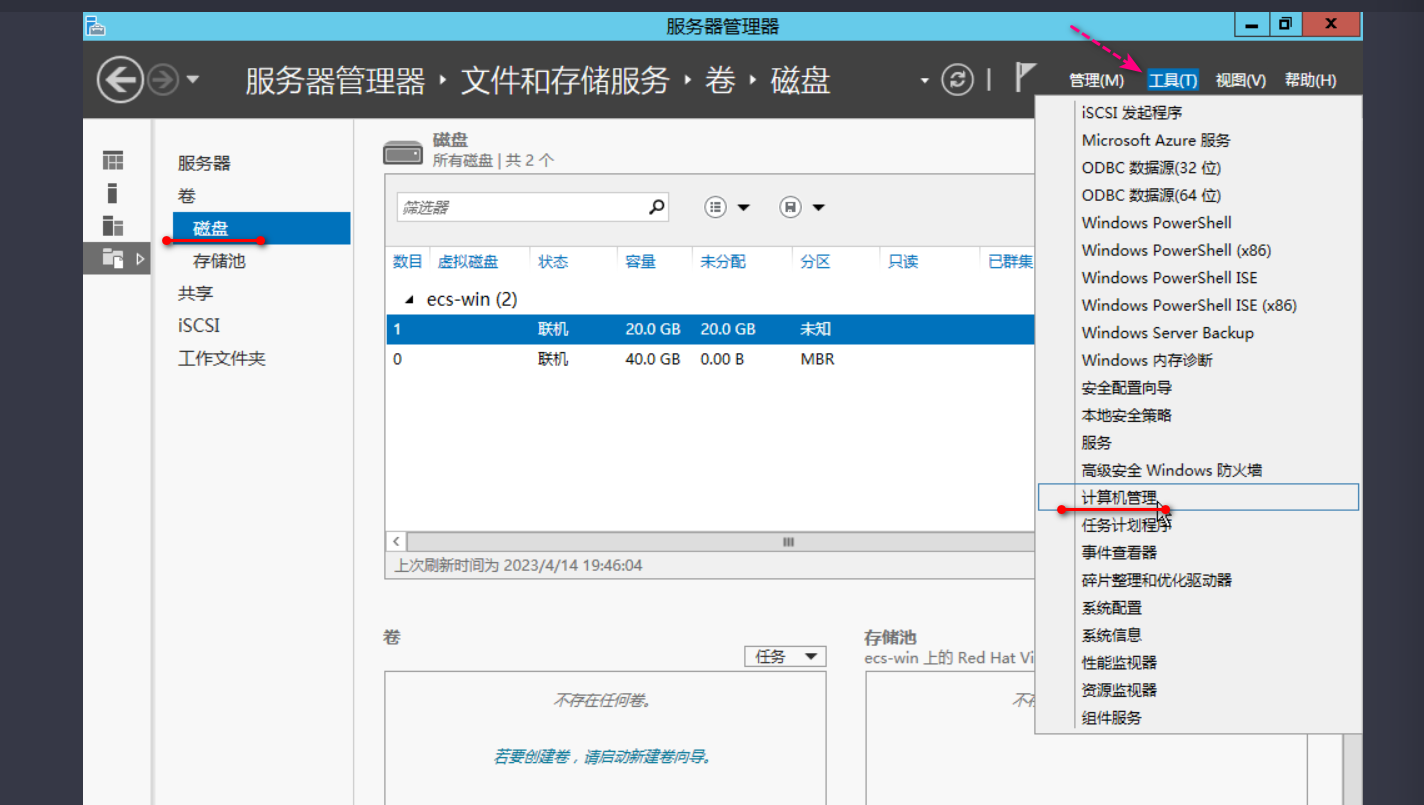Sort by the 数目 column header

407,261
